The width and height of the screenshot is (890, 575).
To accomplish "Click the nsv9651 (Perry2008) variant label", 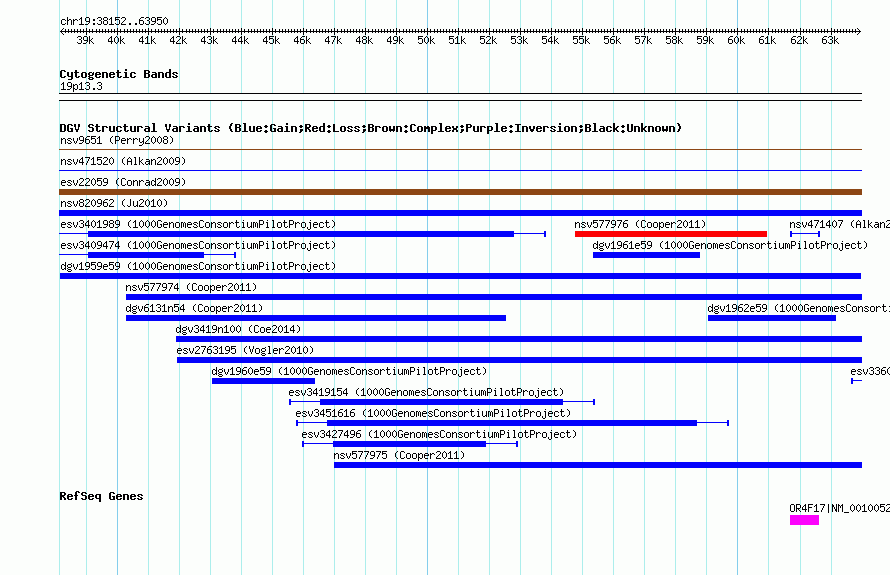I will [117, 140].
